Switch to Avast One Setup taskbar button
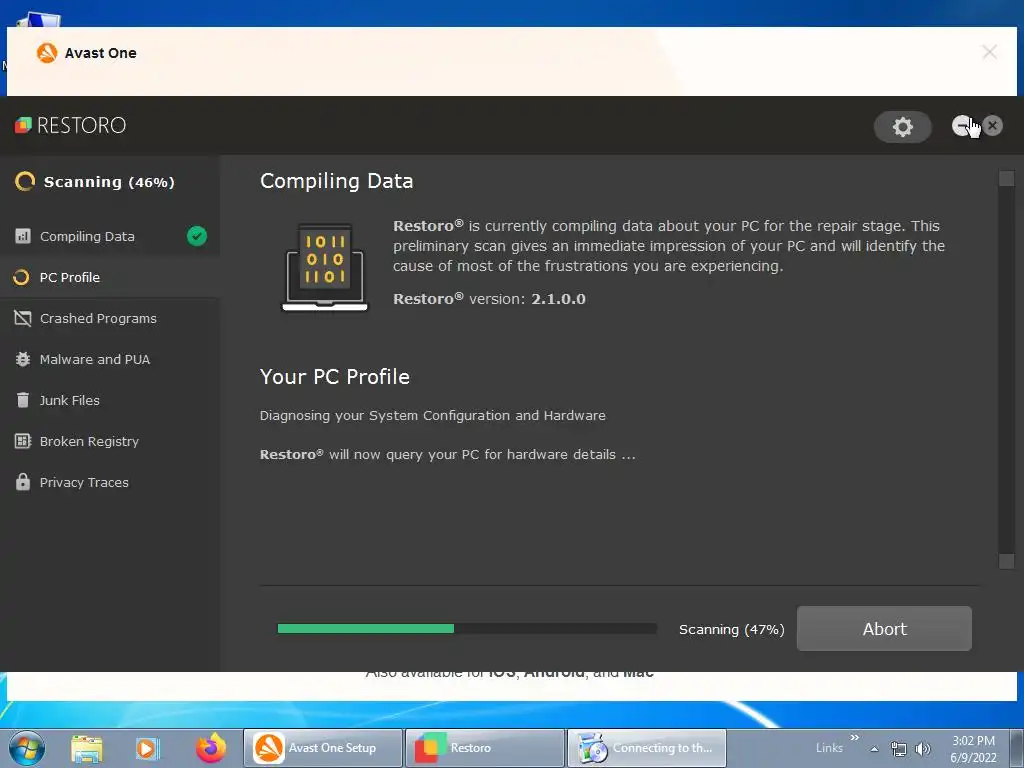 tap(323, 748)
